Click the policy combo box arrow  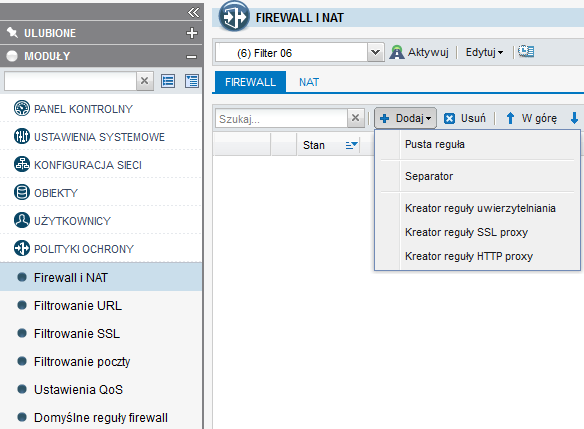pos(375,53)
